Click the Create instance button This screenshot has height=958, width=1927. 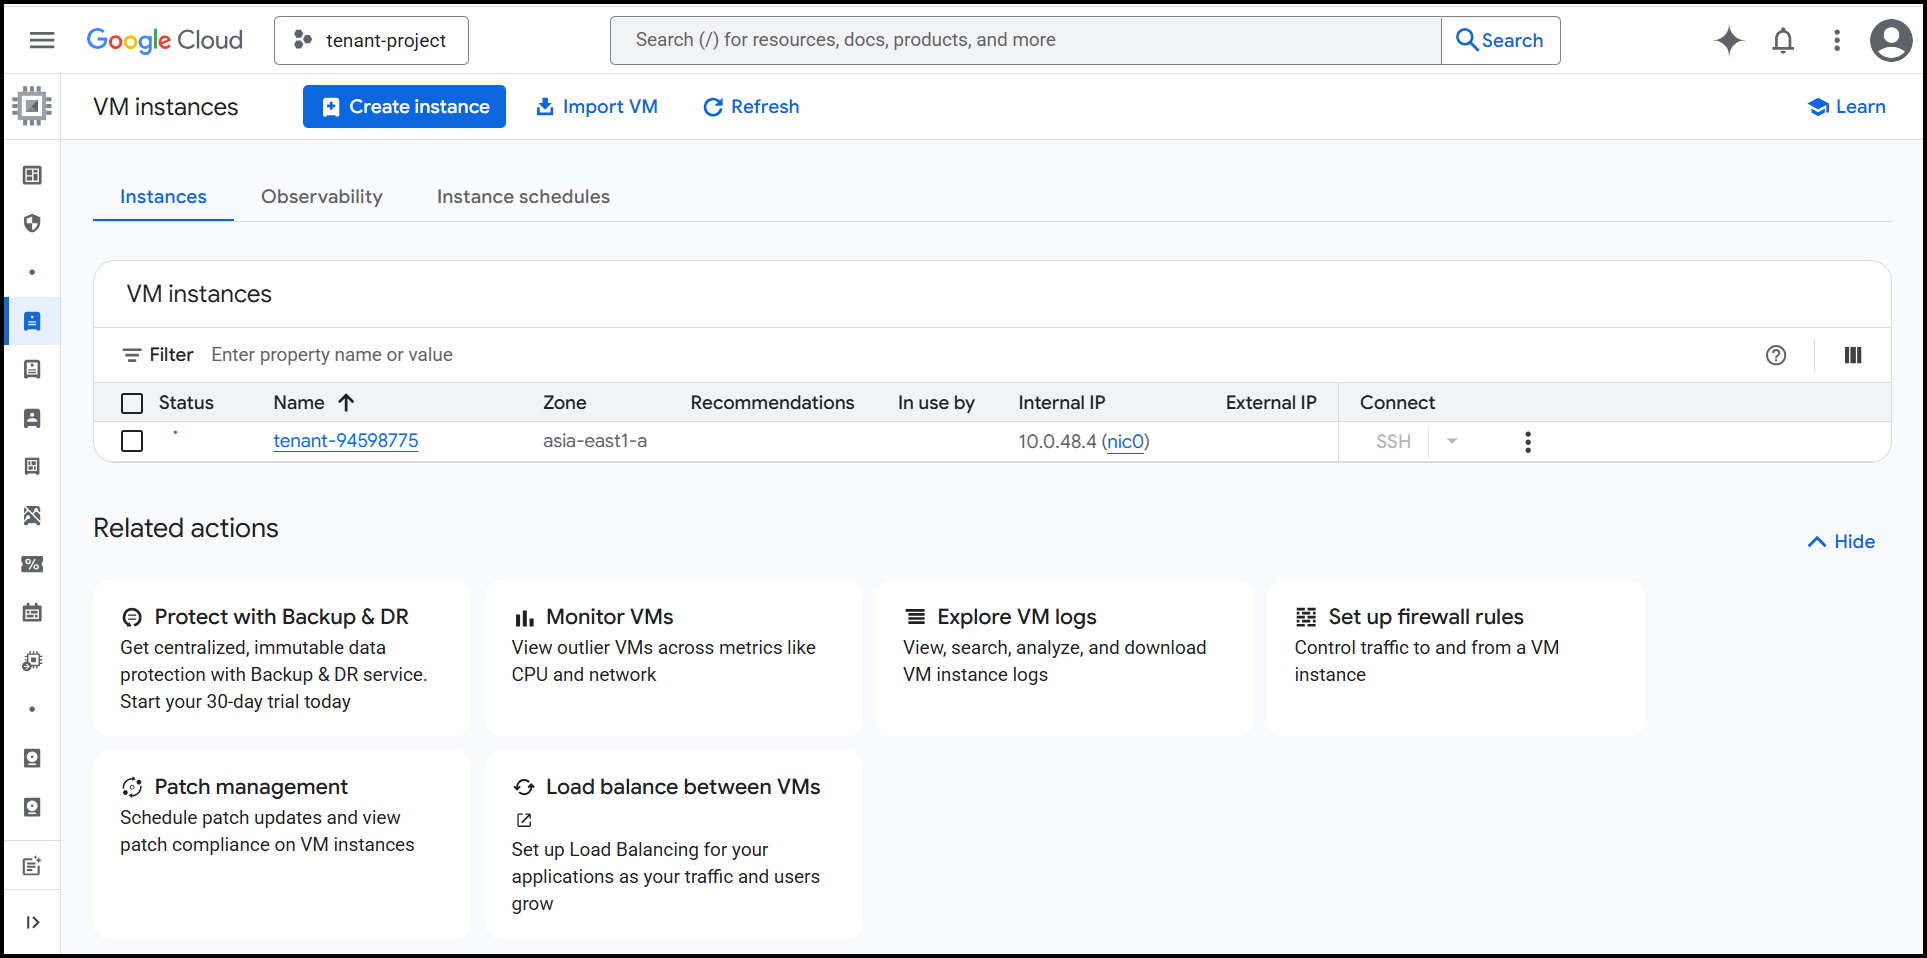(404, 107)
